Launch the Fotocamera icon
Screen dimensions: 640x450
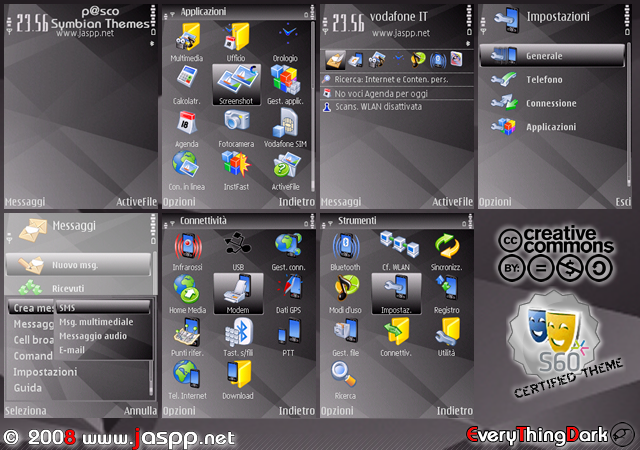(236, 121)
